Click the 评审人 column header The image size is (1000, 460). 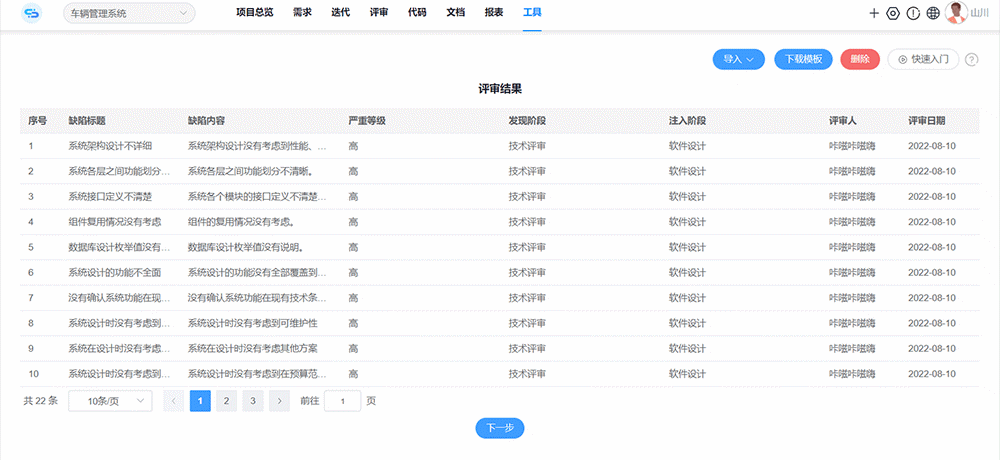tap(842, 120)
